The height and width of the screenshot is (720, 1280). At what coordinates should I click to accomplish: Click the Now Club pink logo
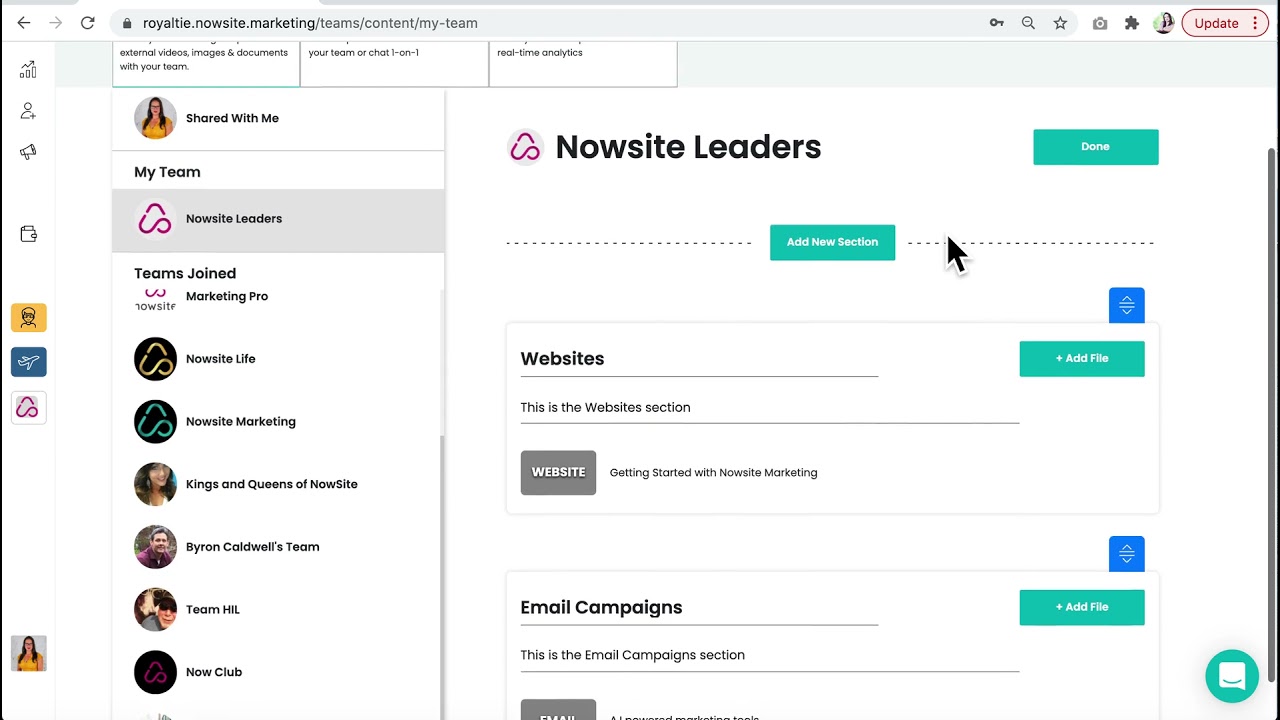[x=155, y=672]
